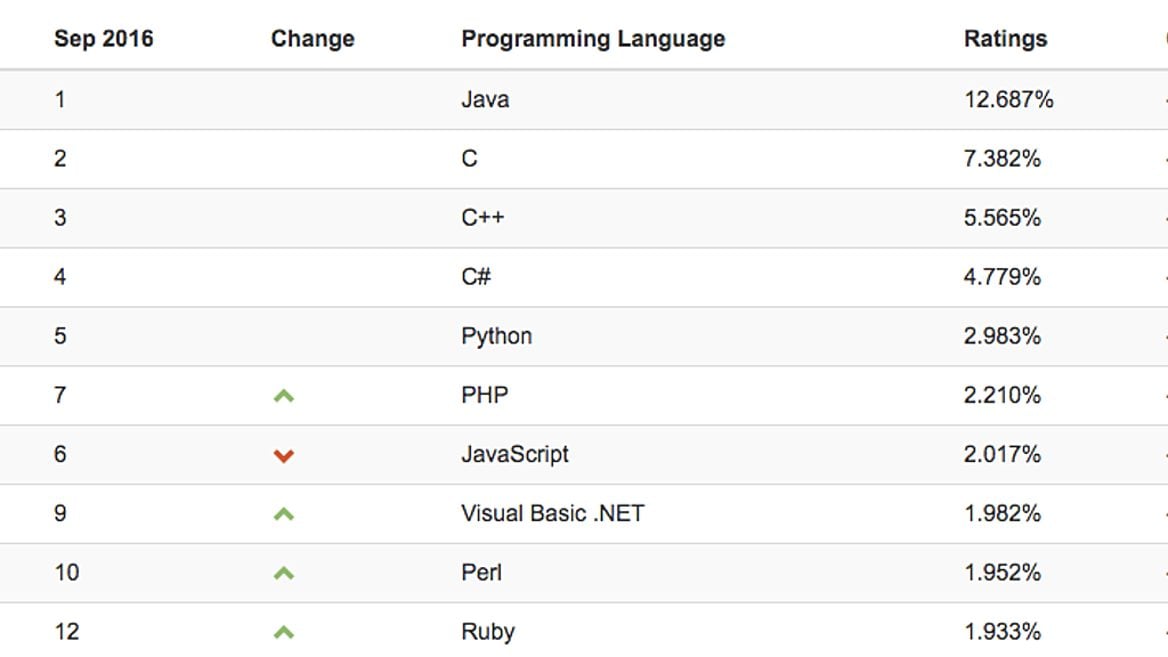Sort by the Ratings column header
The width and height of the screenshot is (1168, 657).
coord(1004,38)
